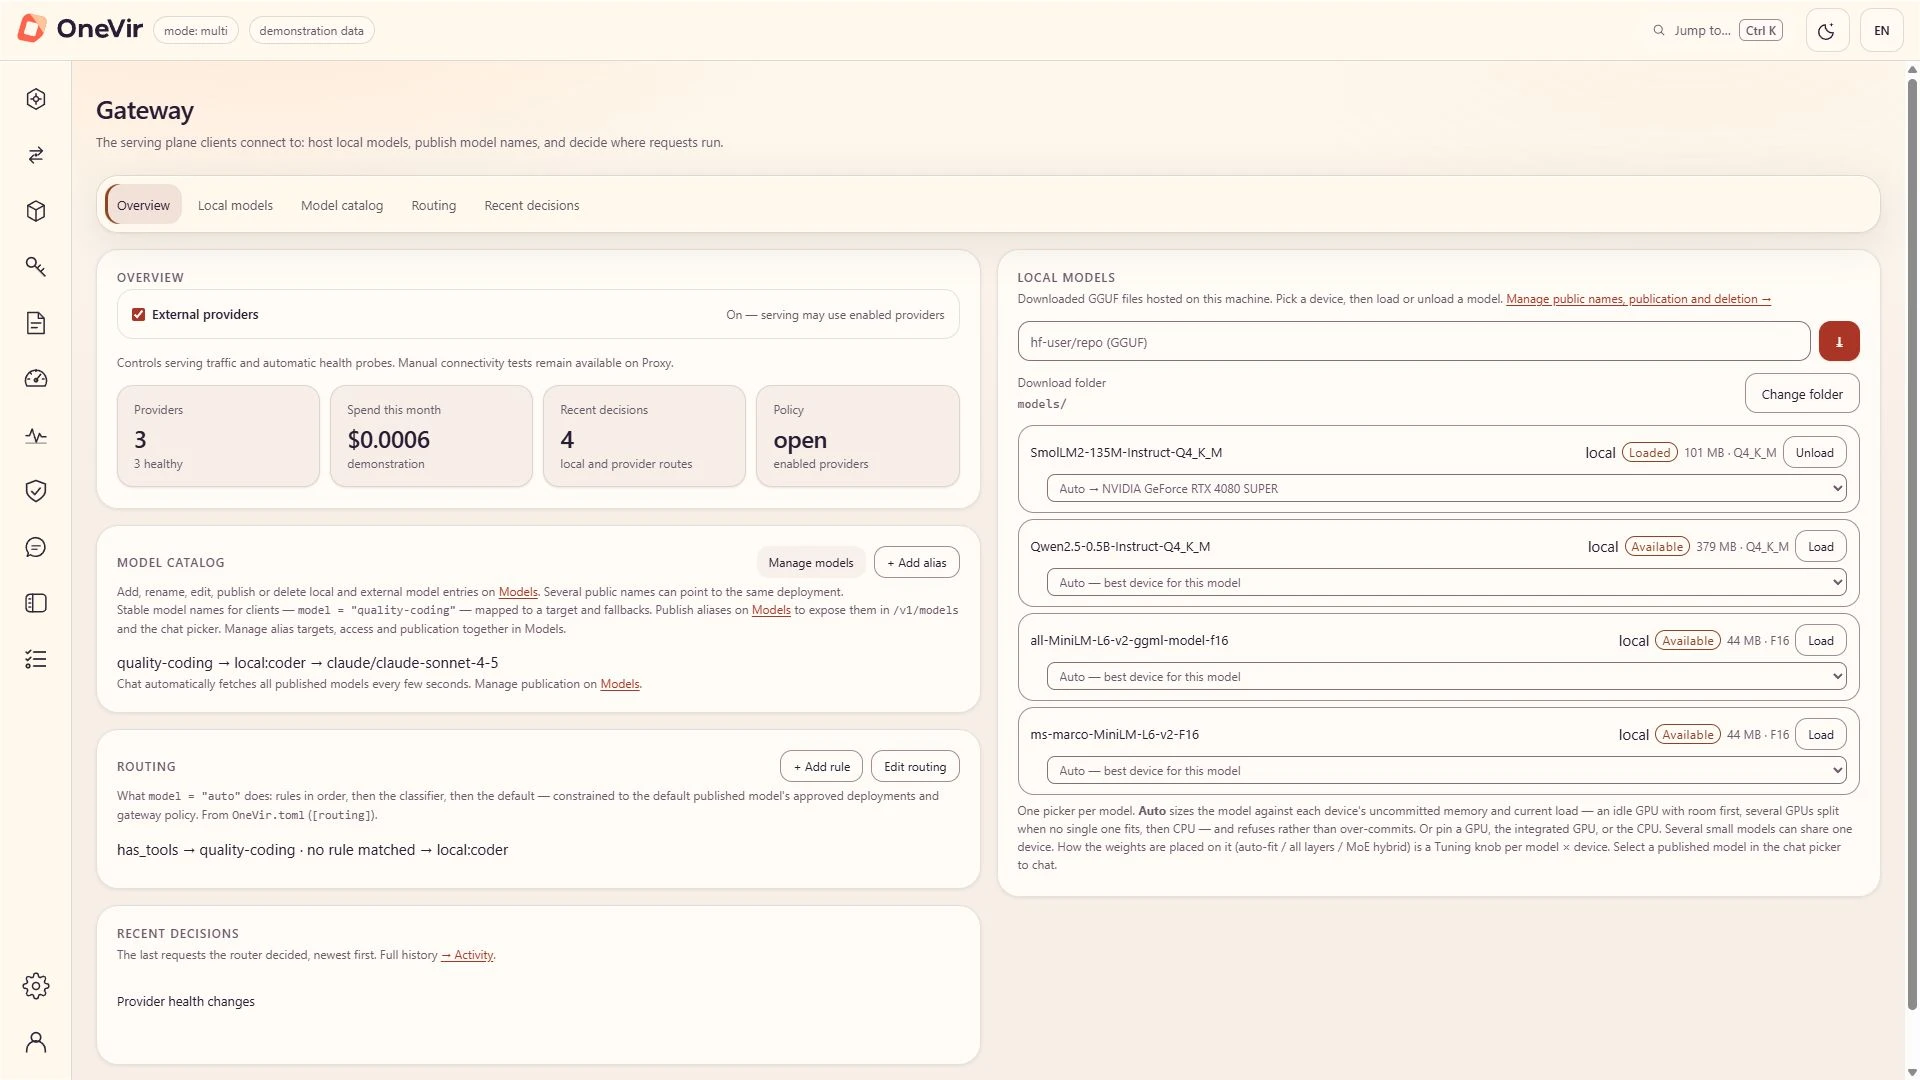Click the search magnifier Jump to
This screenshot has width=1920, height=1080.
click(1659, 30)
